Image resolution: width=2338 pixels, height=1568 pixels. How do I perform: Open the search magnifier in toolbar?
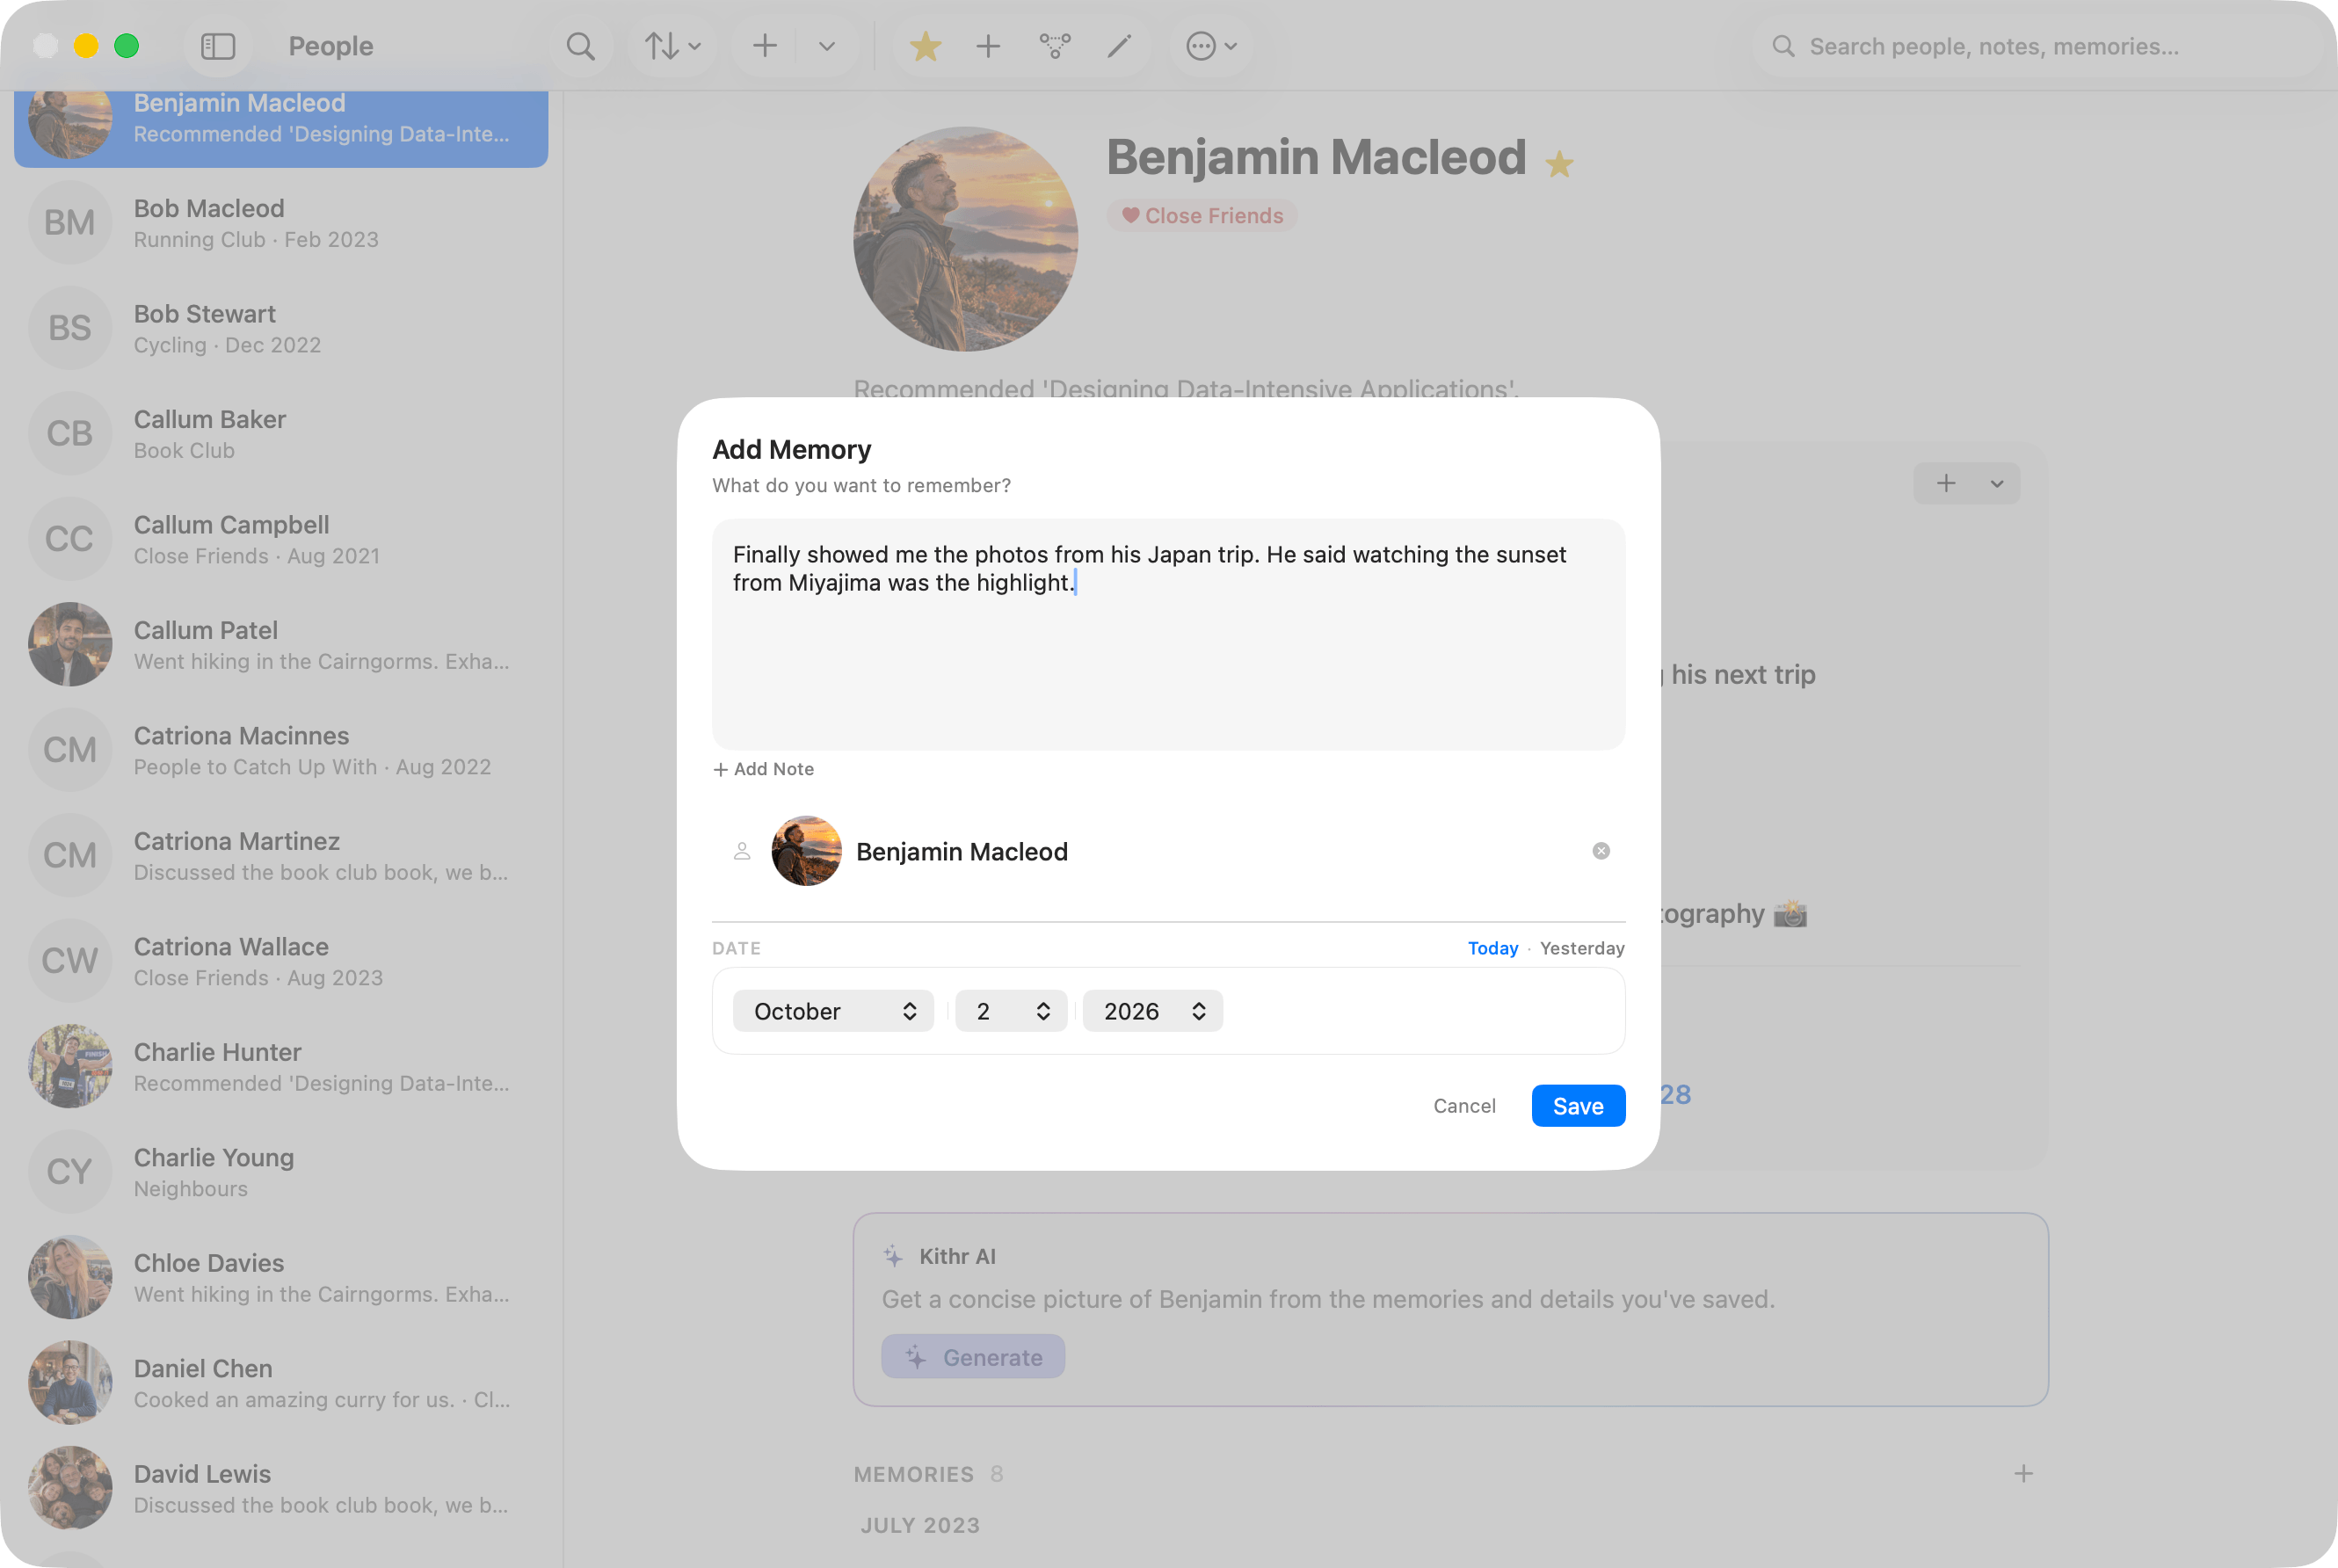click(x=580, y=46)
